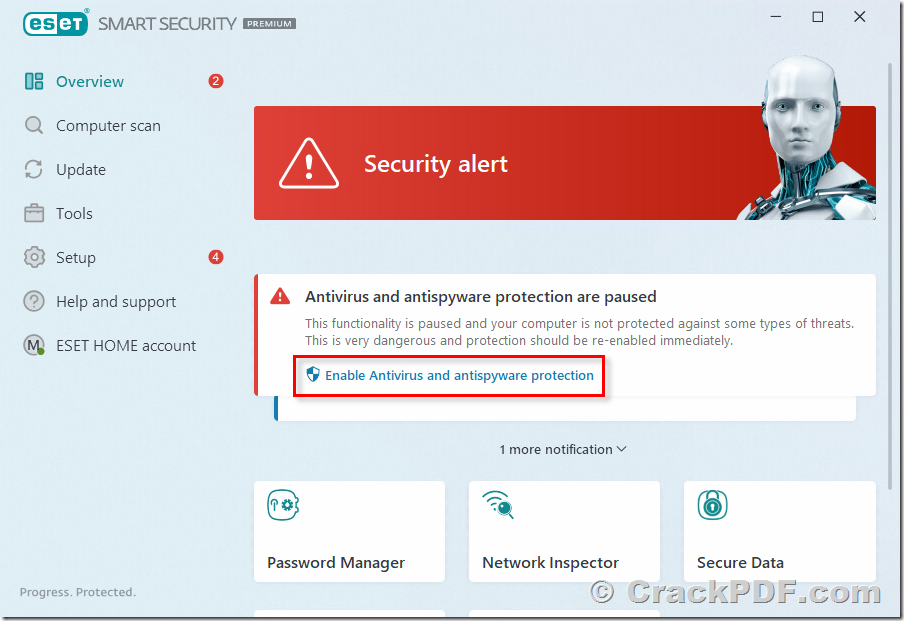This screenshot has height=621, width=904.
Task: Click the red warning triangle in notification
Action: pyautogui.click(x=280, y=296)
